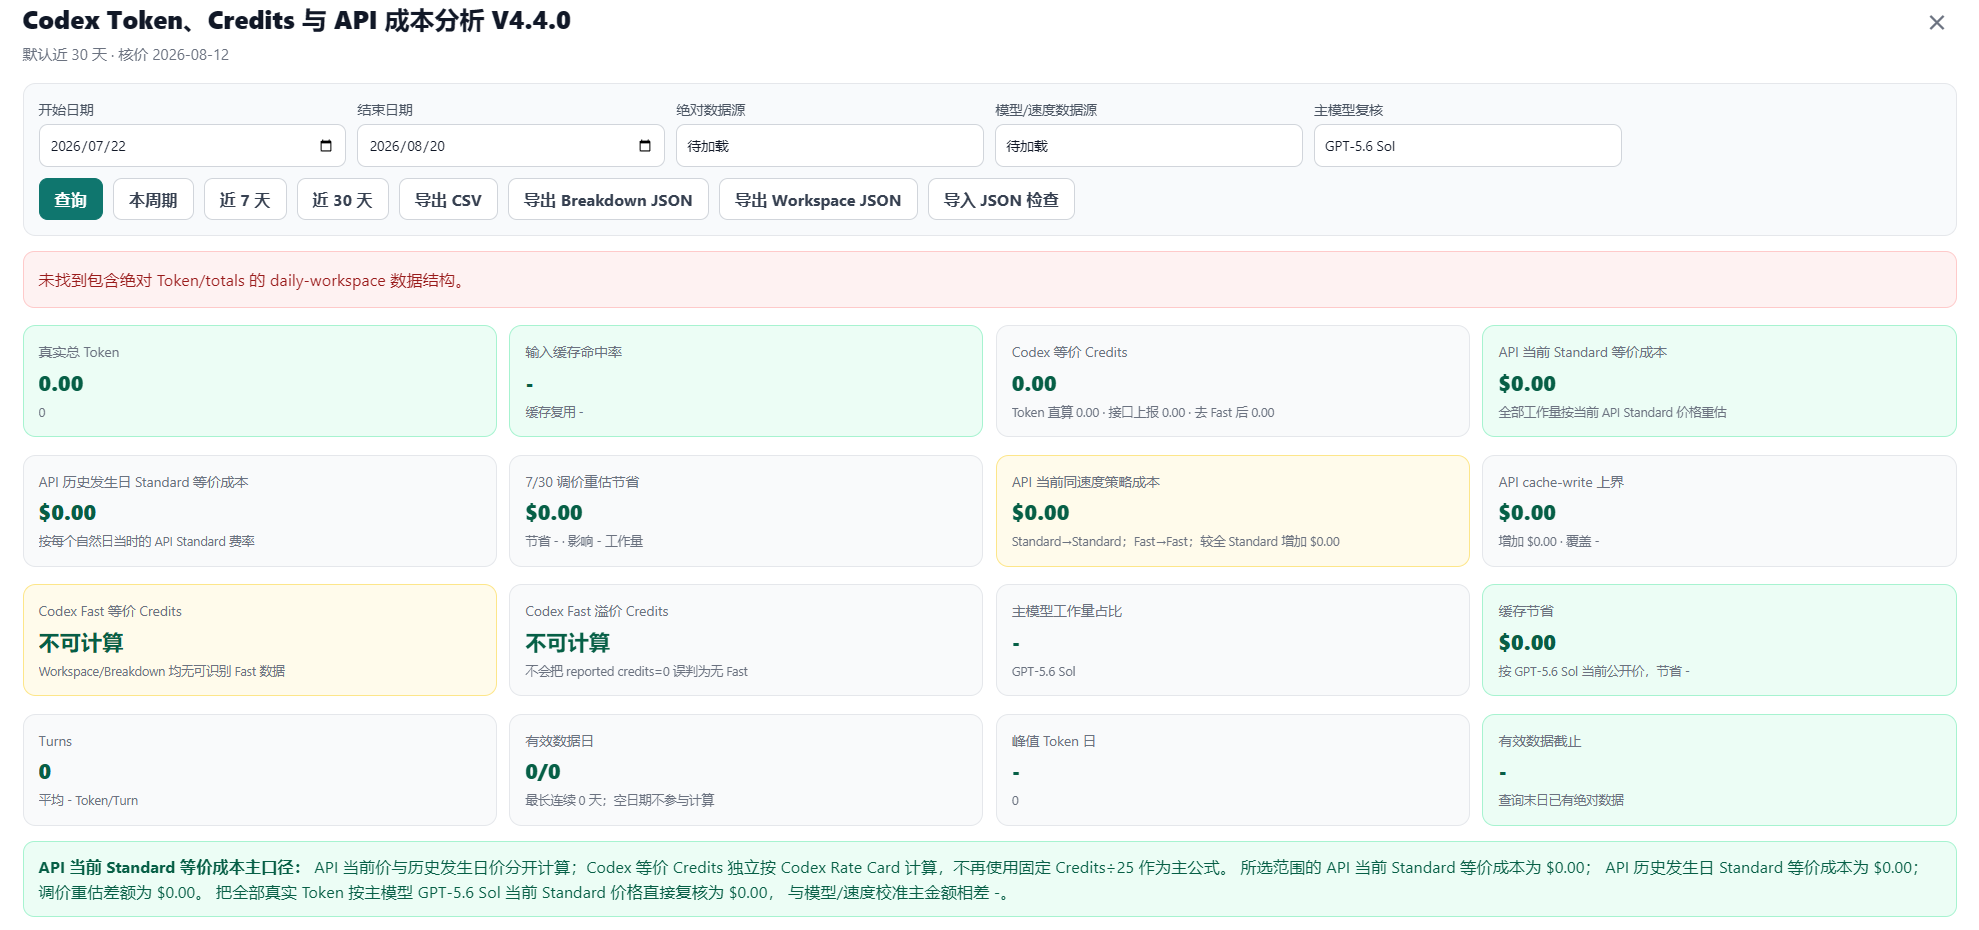Select the 缓存复用 - subtext
This screenshot has width=1979, height=930.
click(x=554, y=412)
